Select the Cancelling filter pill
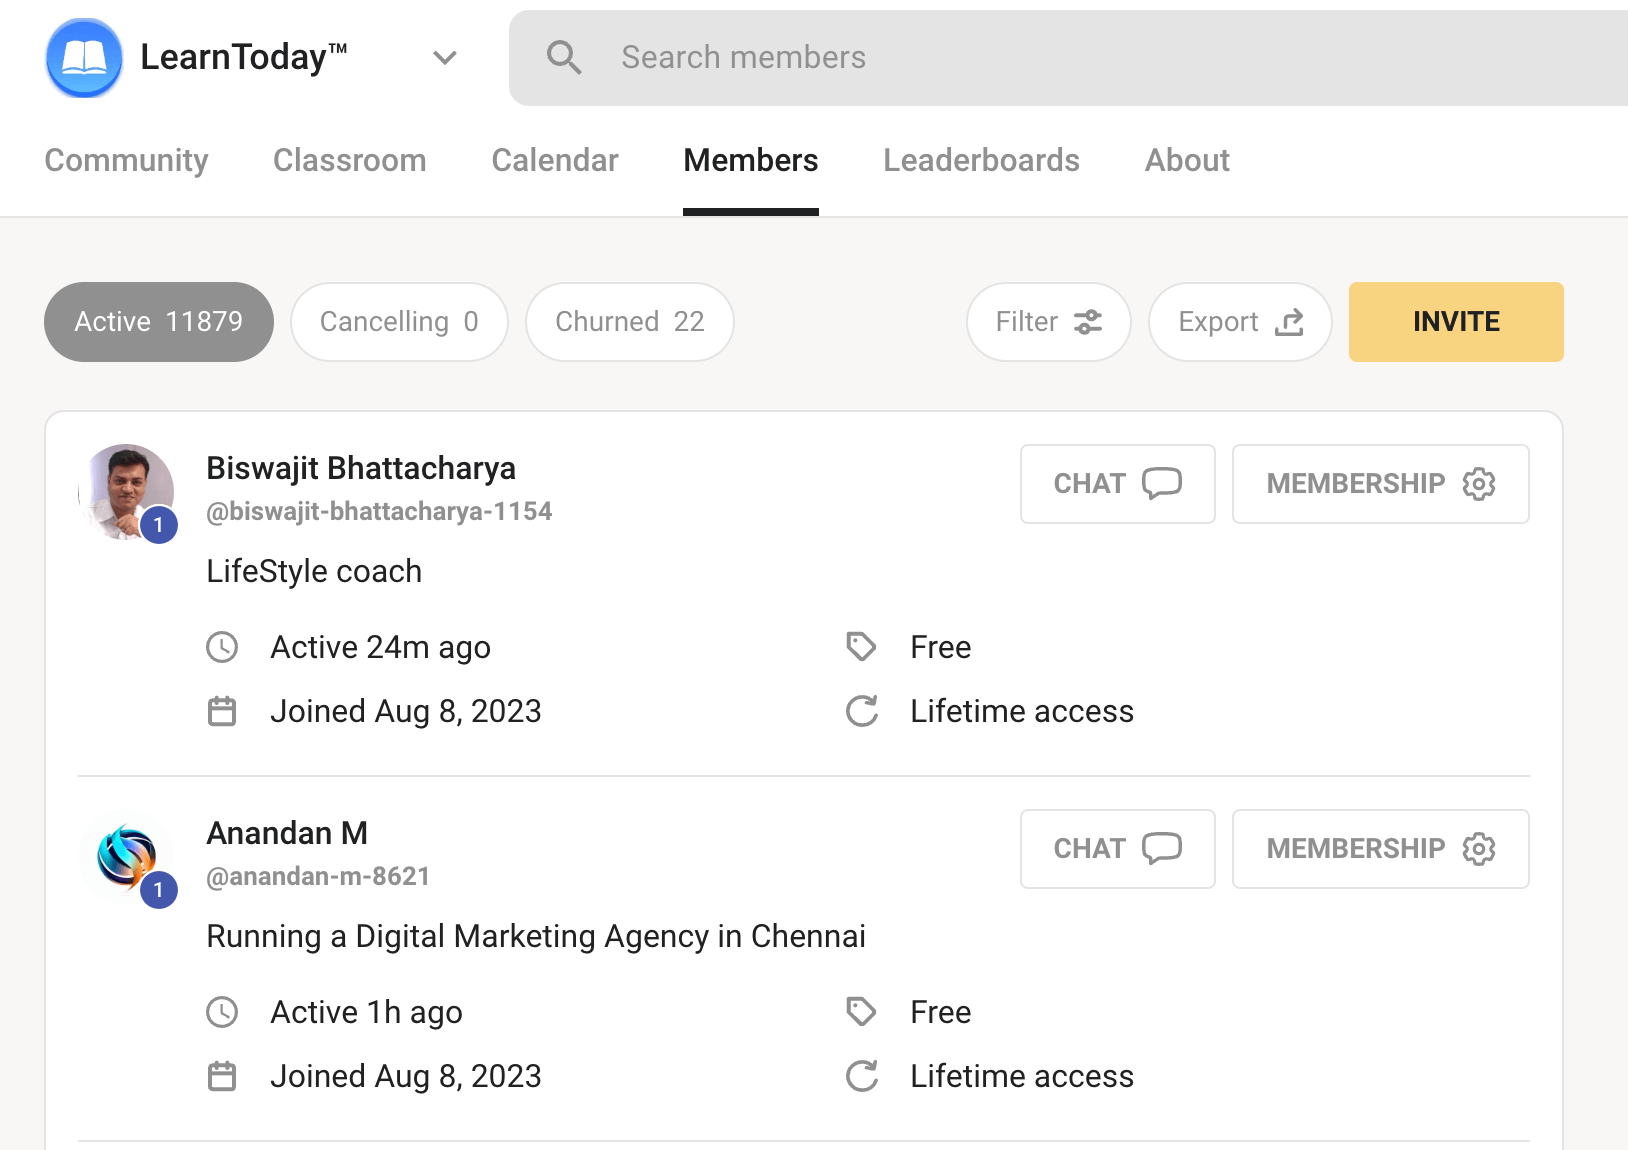 pyautogui.click(x=399, y=321)
